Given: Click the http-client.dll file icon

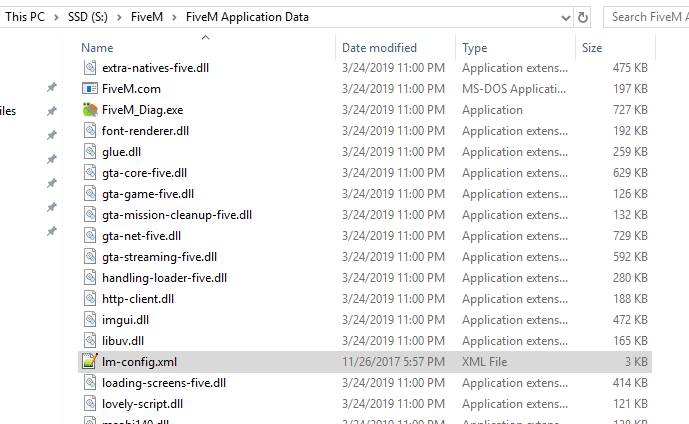Looking at the screenshot, I should [x=90, y=299].
